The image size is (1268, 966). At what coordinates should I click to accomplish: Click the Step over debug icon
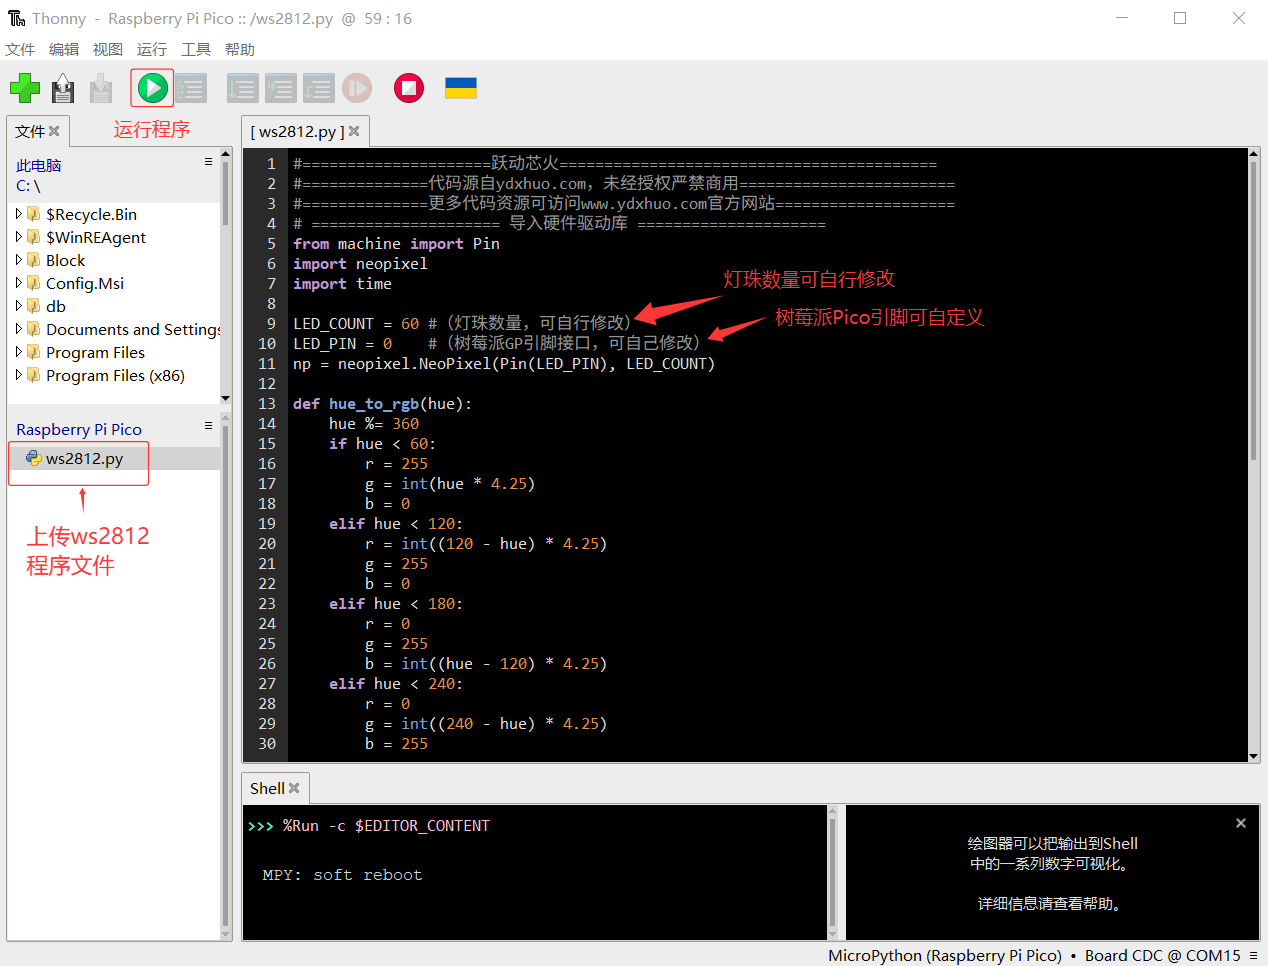pyautogui.click(x=242, y=88)
